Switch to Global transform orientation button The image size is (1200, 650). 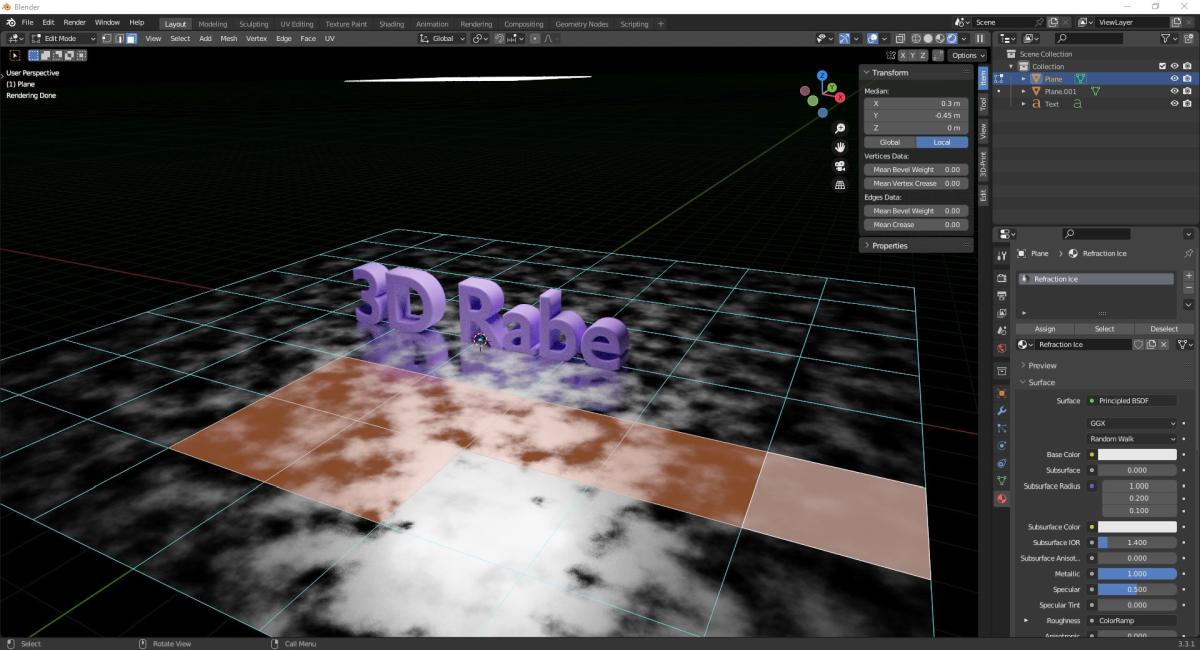(x=889, y=142)
